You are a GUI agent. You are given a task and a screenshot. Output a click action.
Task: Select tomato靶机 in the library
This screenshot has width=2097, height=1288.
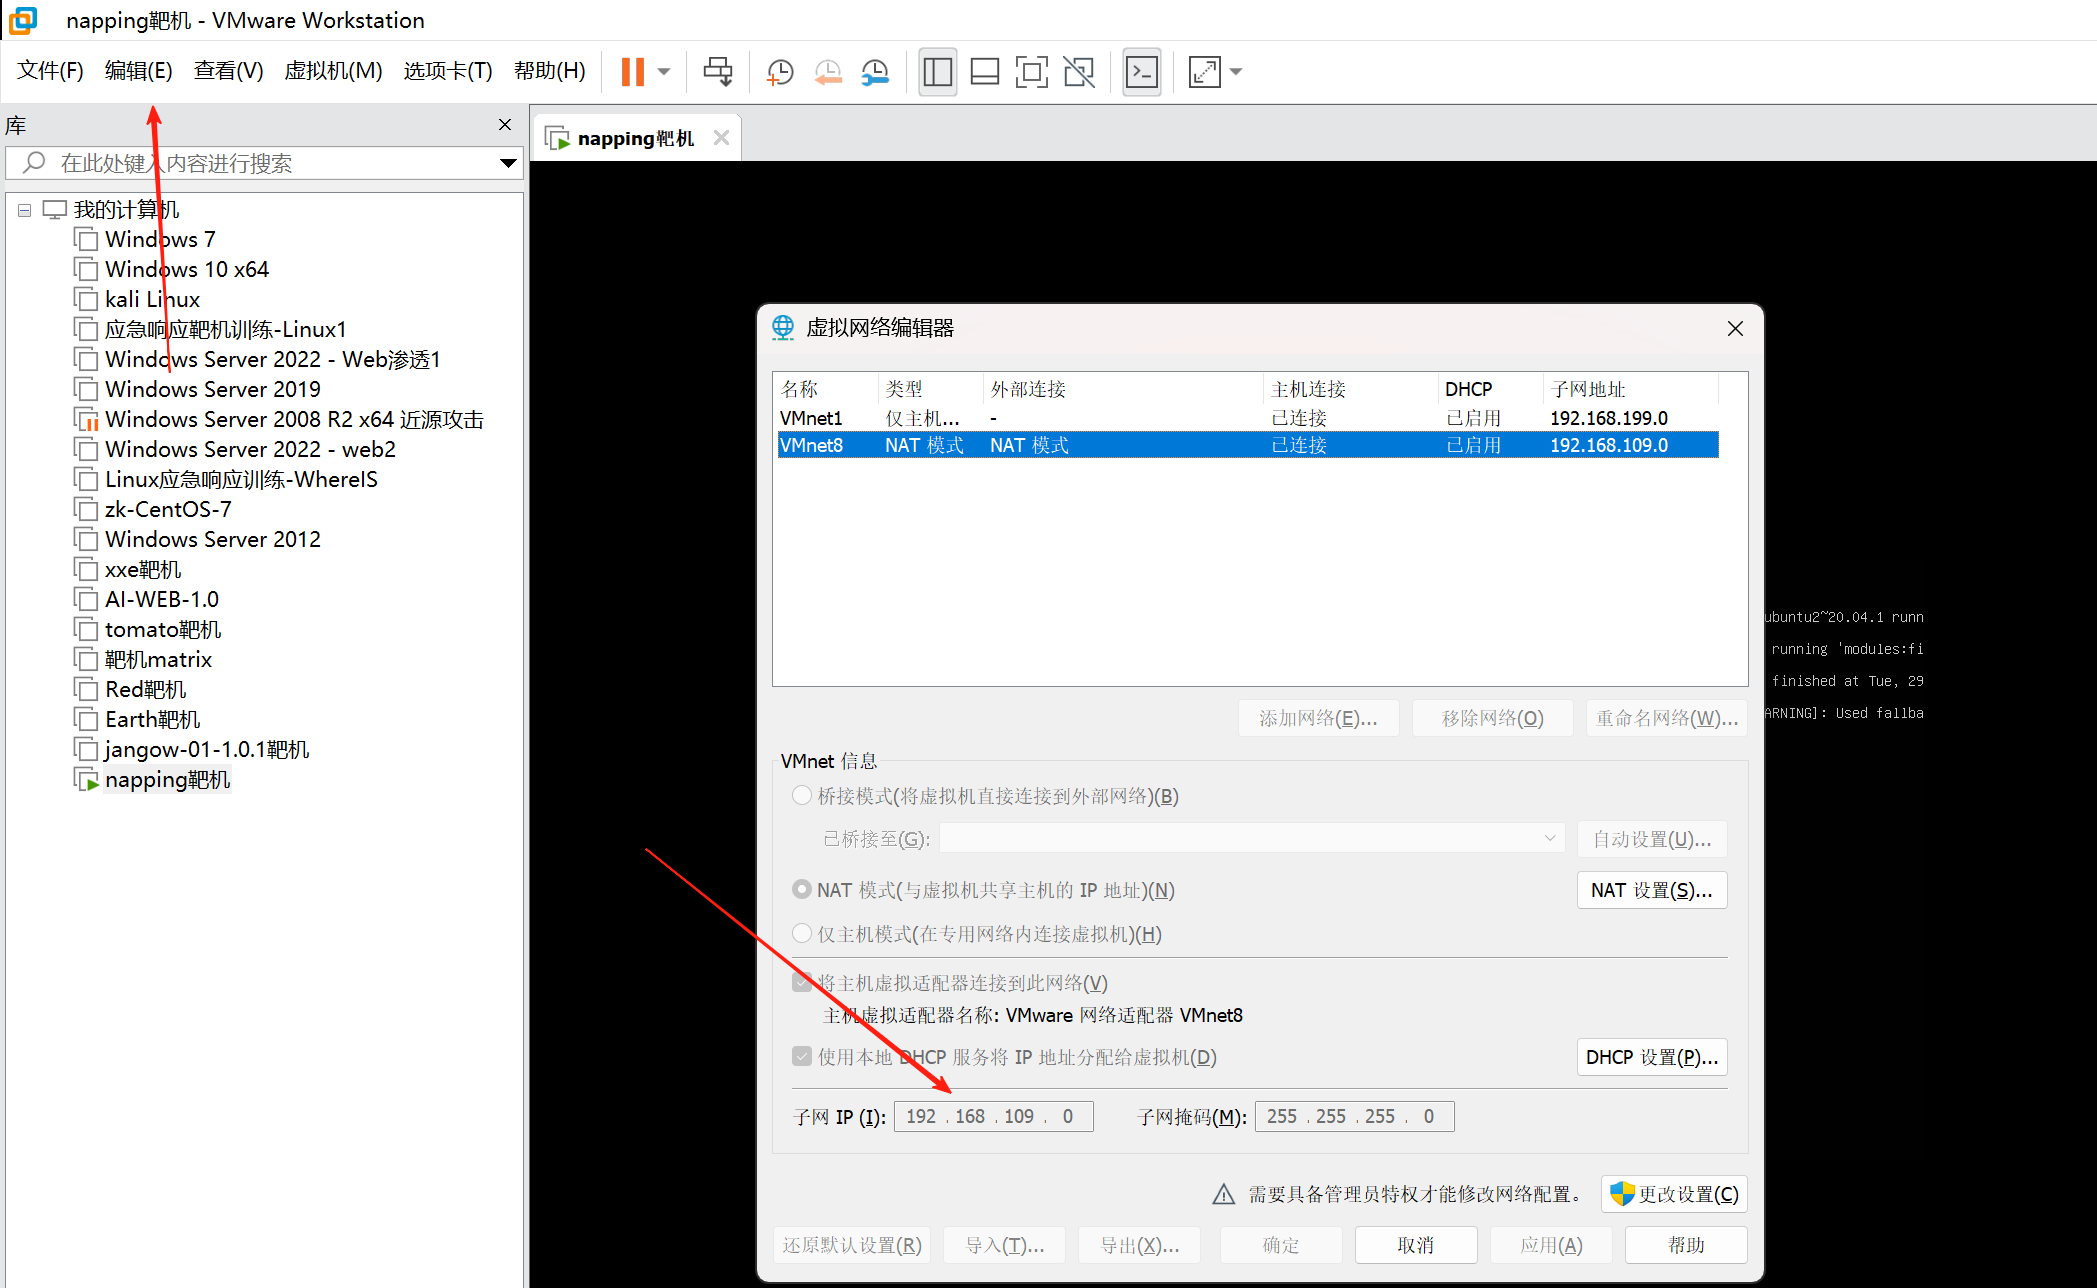[x=163, y=630]
